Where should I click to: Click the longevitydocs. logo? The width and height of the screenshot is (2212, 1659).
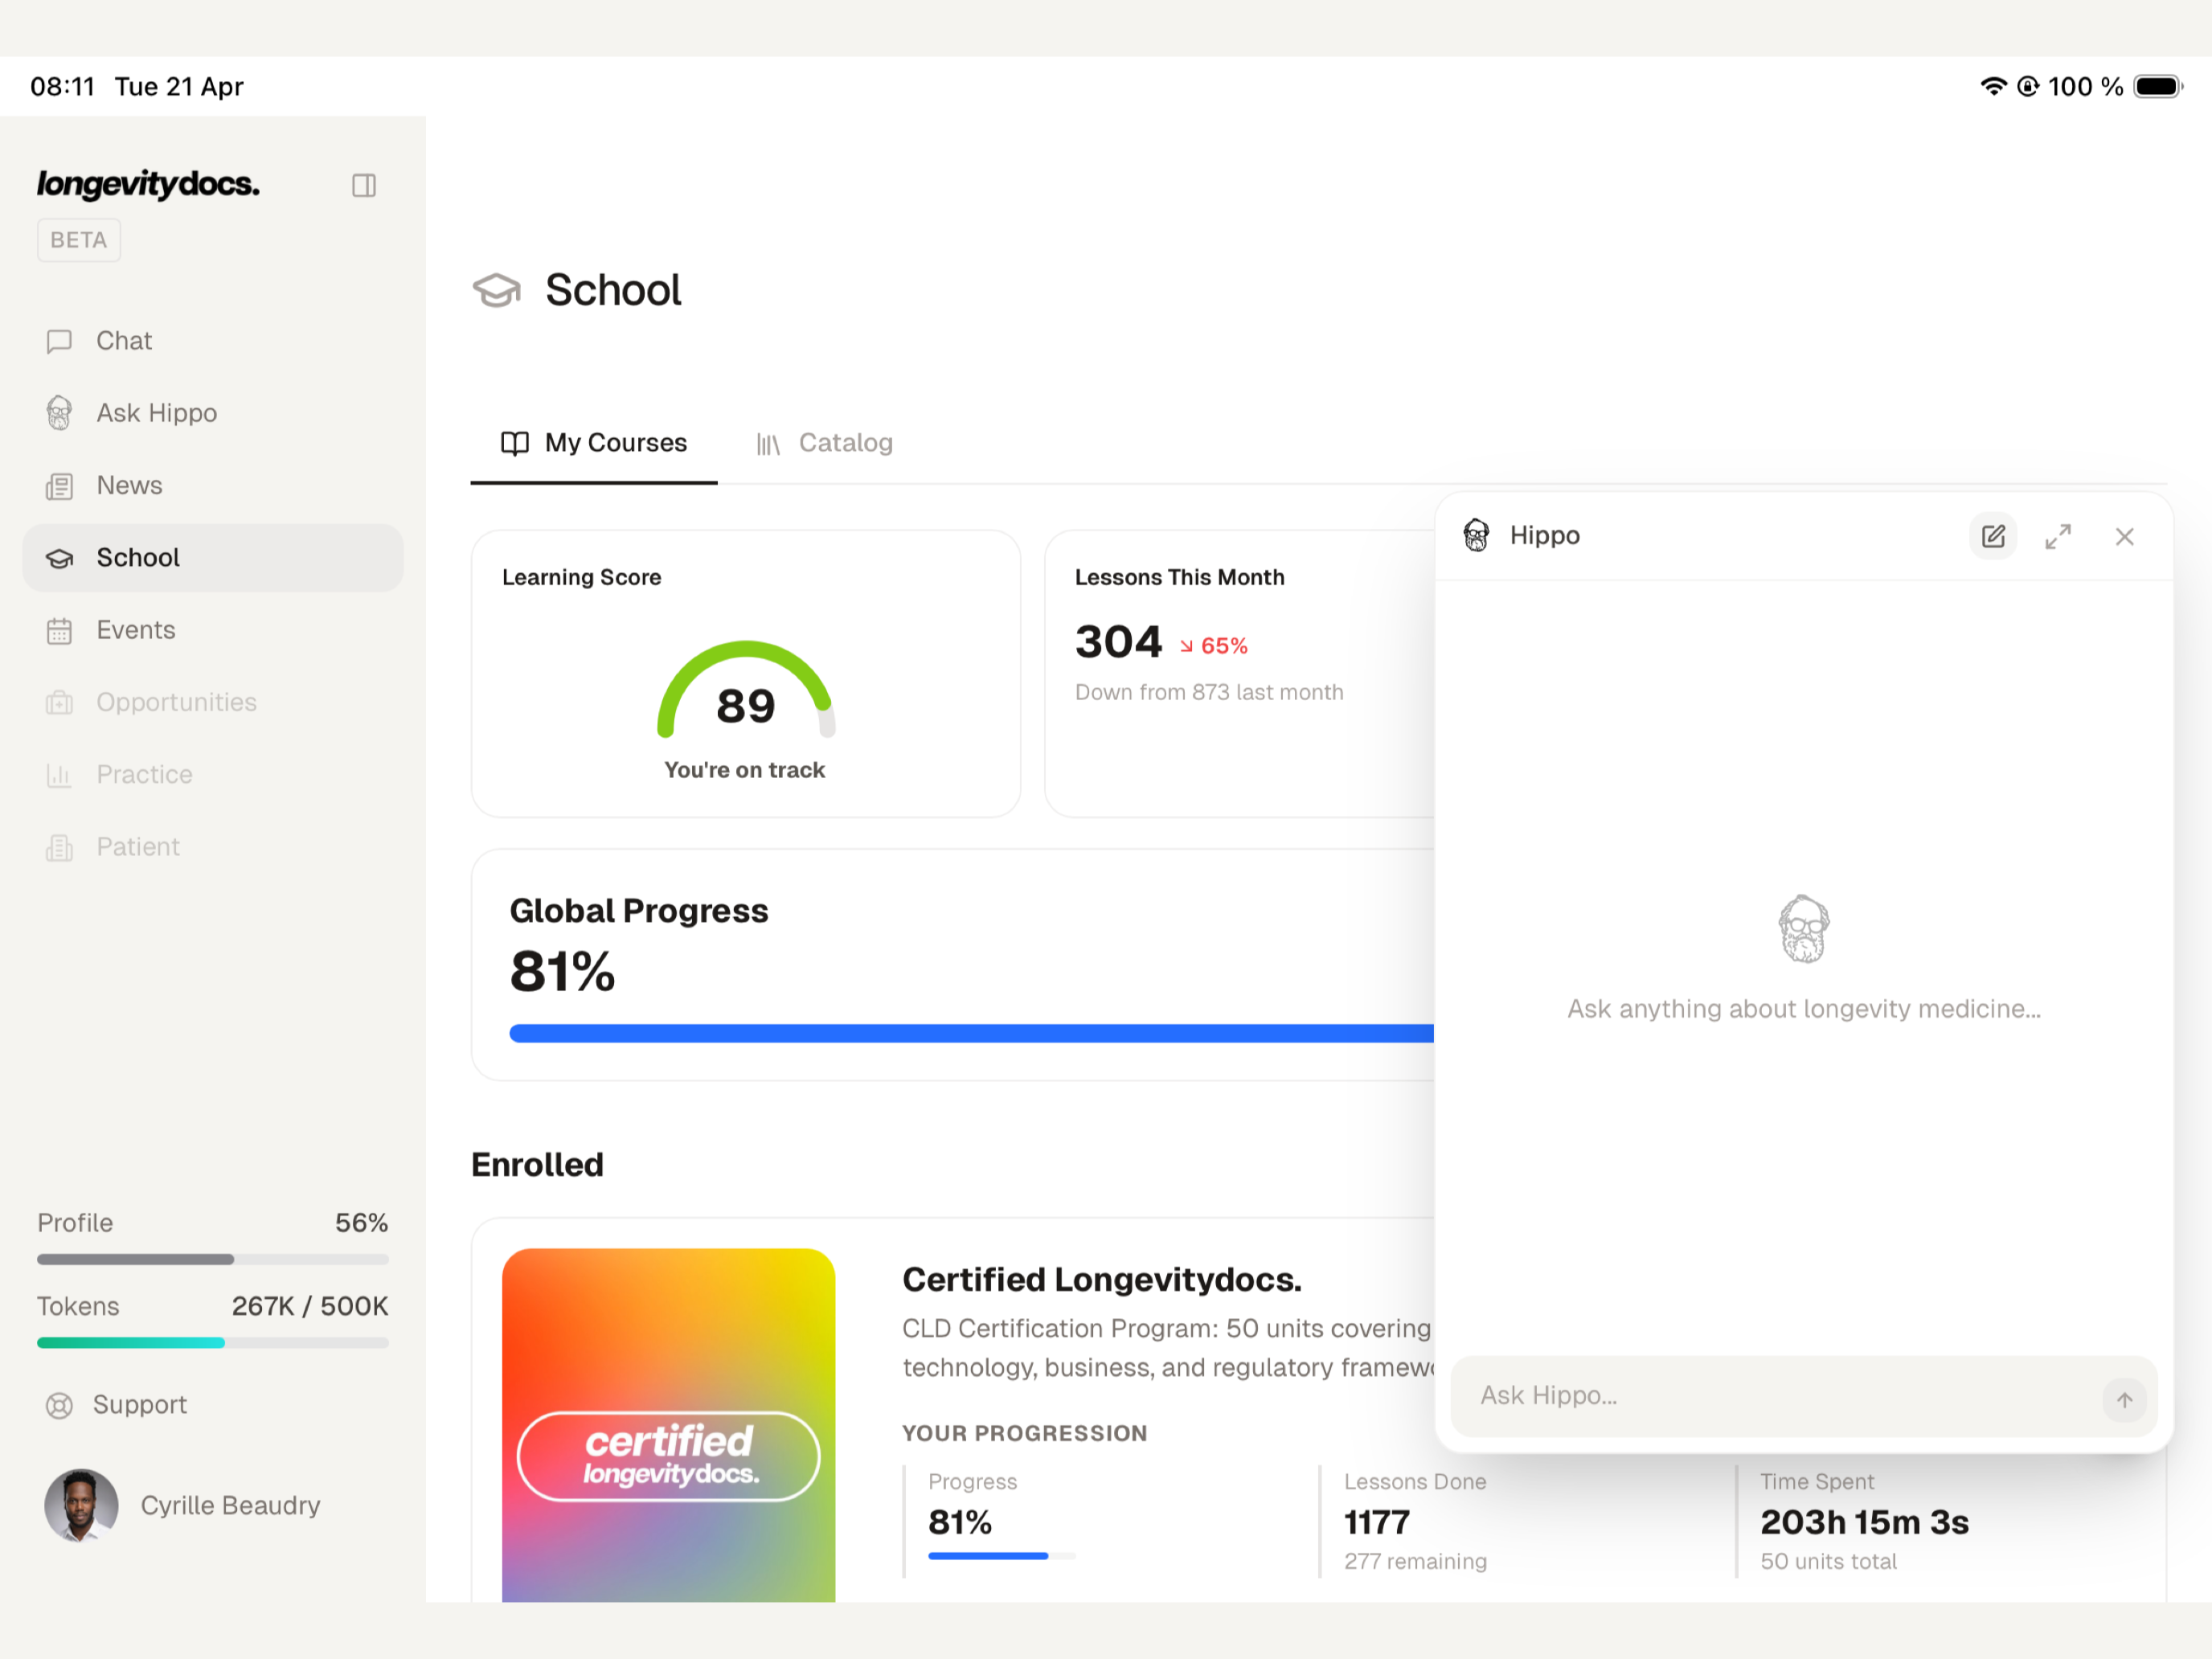148,184
